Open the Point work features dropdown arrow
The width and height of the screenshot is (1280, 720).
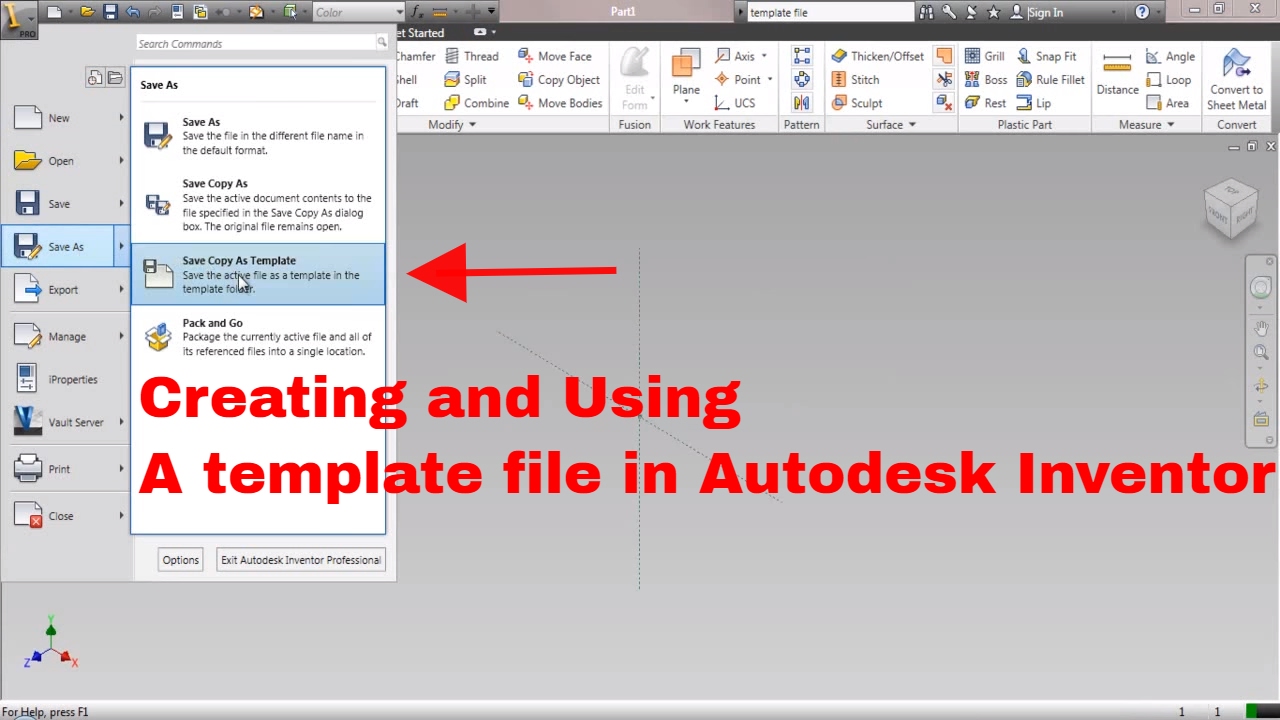[770, 79]
